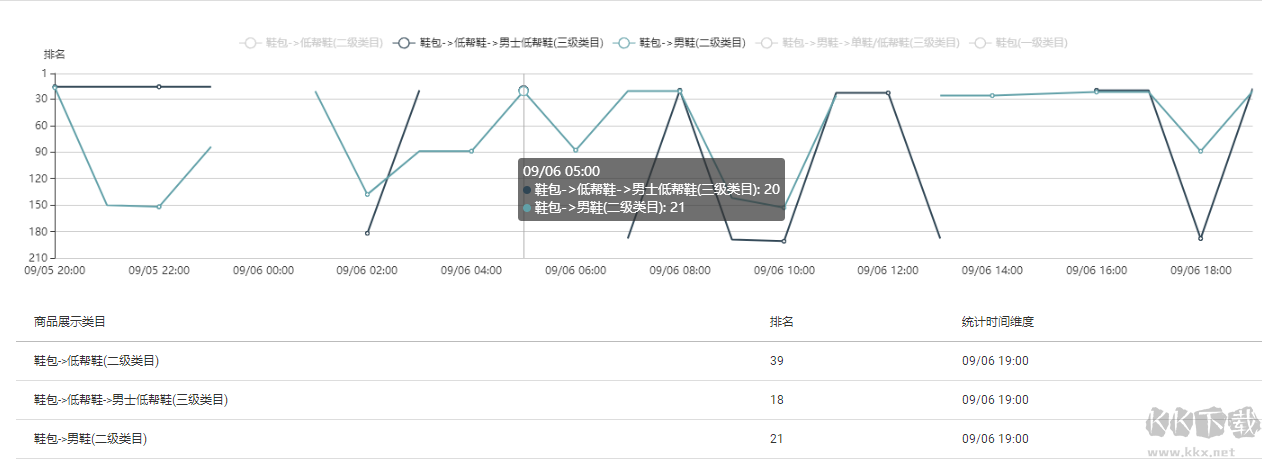Click the greyed 鞋包(一级类目) legend marker icon
The width and height of the screenshot is (1262, 459).
[x=981, y=43]
